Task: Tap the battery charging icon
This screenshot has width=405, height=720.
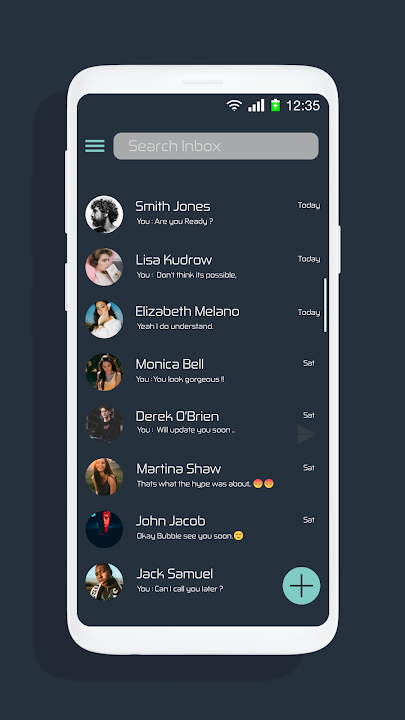Action: pyautogui.click(x=275, y=105)
